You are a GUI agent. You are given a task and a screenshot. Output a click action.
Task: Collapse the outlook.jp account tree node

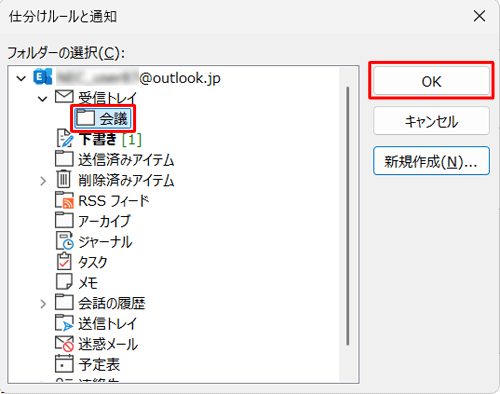click(x=21, y=79)
